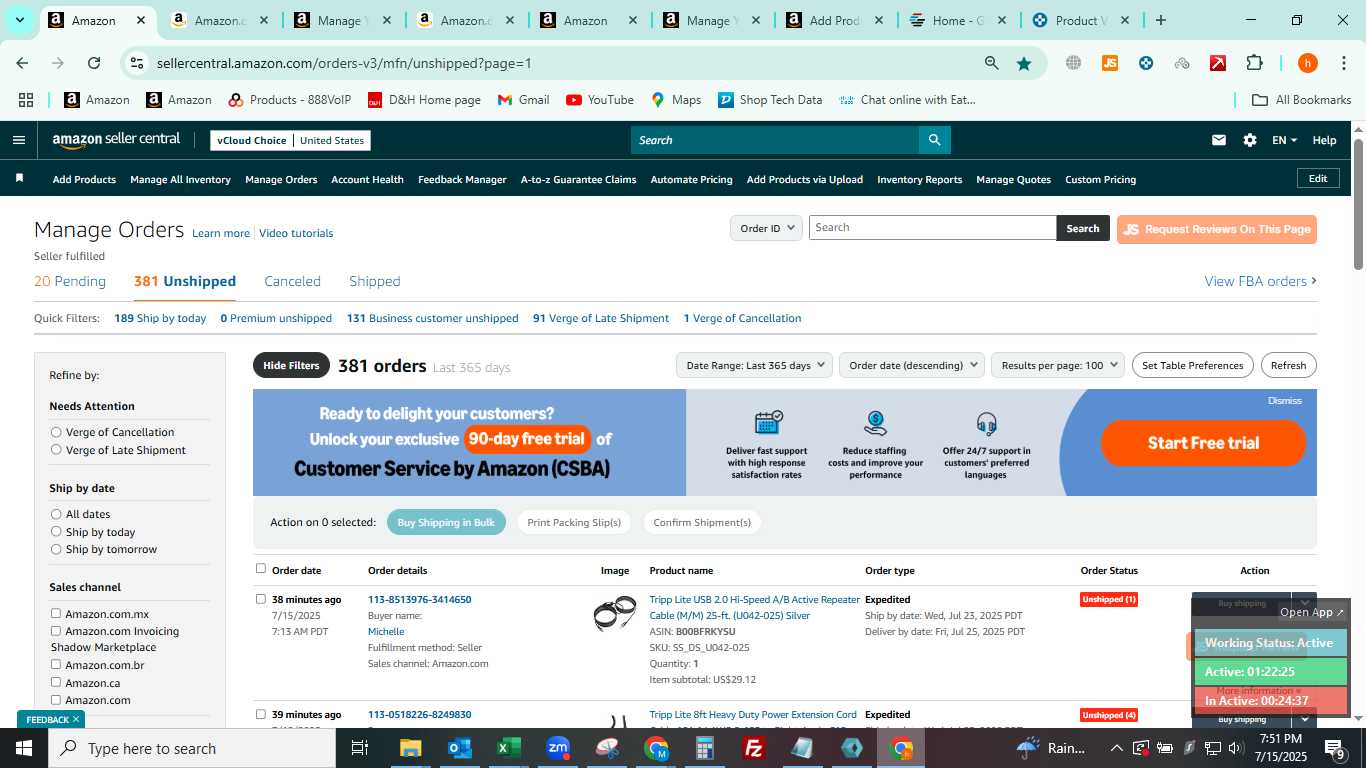Click the Amazon Seller Central logo

click(116, 141)
